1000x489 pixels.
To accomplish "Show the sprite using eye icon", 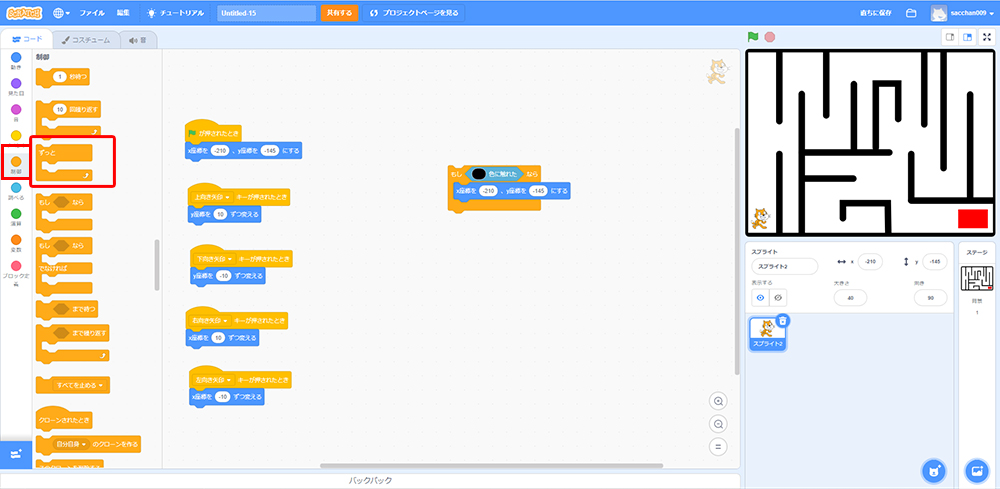I will tap(760, 297).
